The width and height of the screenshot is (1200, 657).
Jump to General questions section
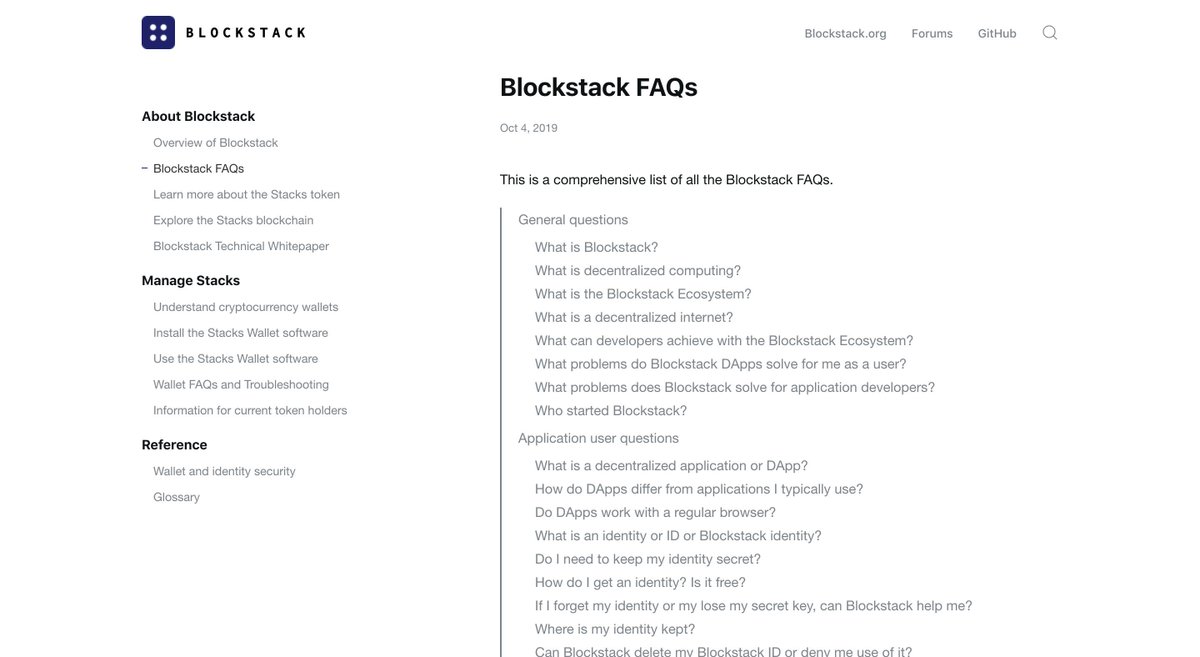click(x=573, y=220)
